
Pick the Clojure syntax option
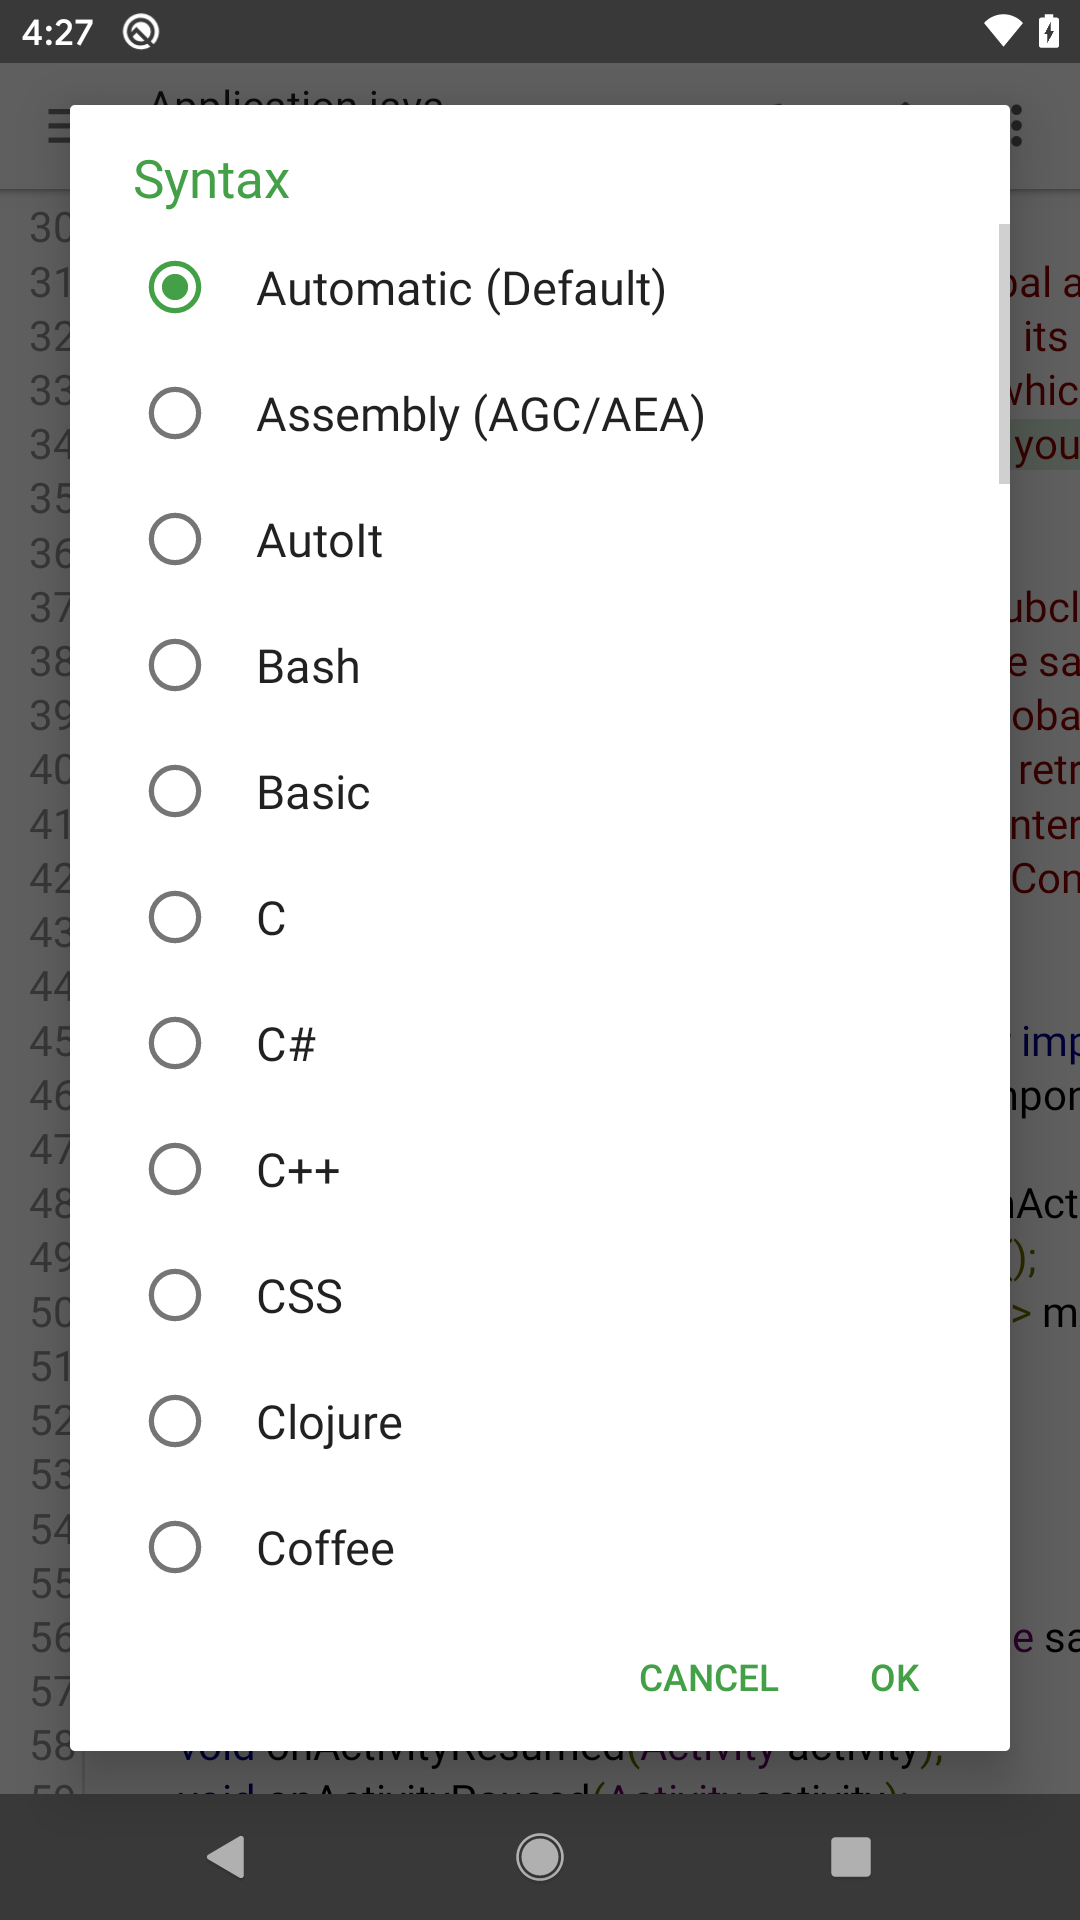(x=175, y=1422)
